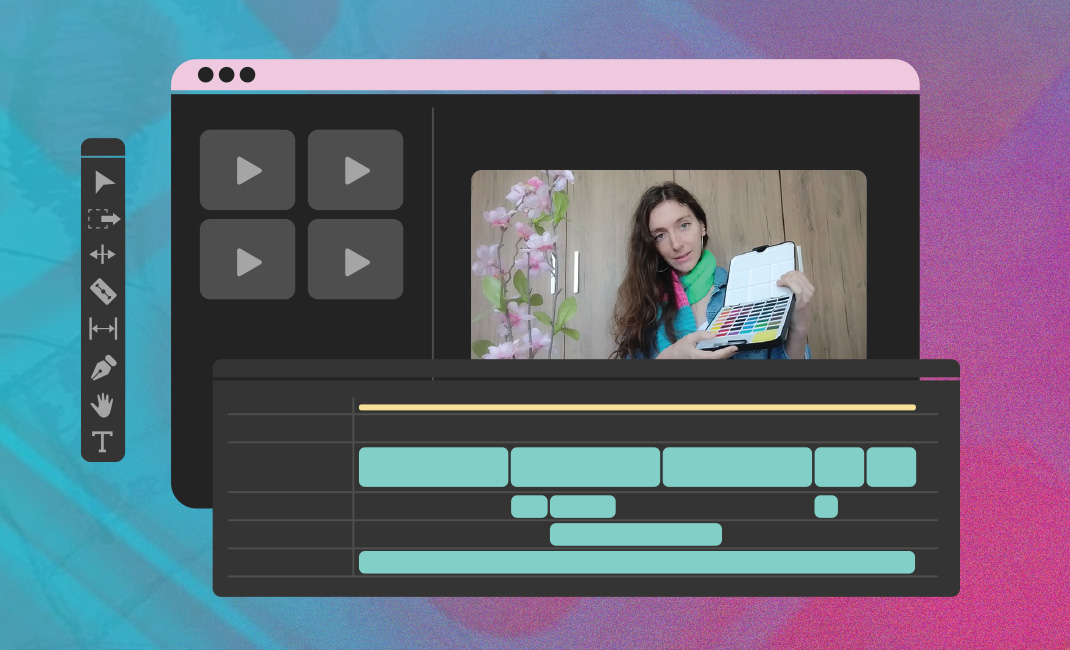Click the Type (T) text tool

(103, 441)
